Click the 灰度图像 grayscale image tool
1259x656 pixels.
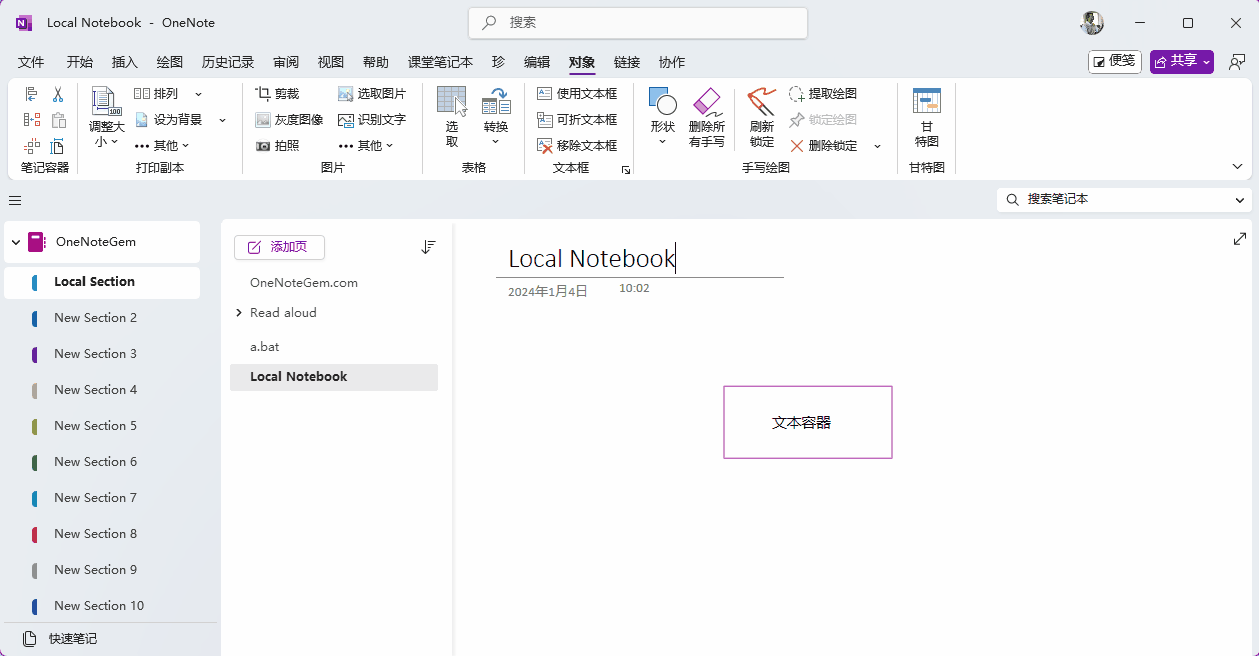click(289, 120)
